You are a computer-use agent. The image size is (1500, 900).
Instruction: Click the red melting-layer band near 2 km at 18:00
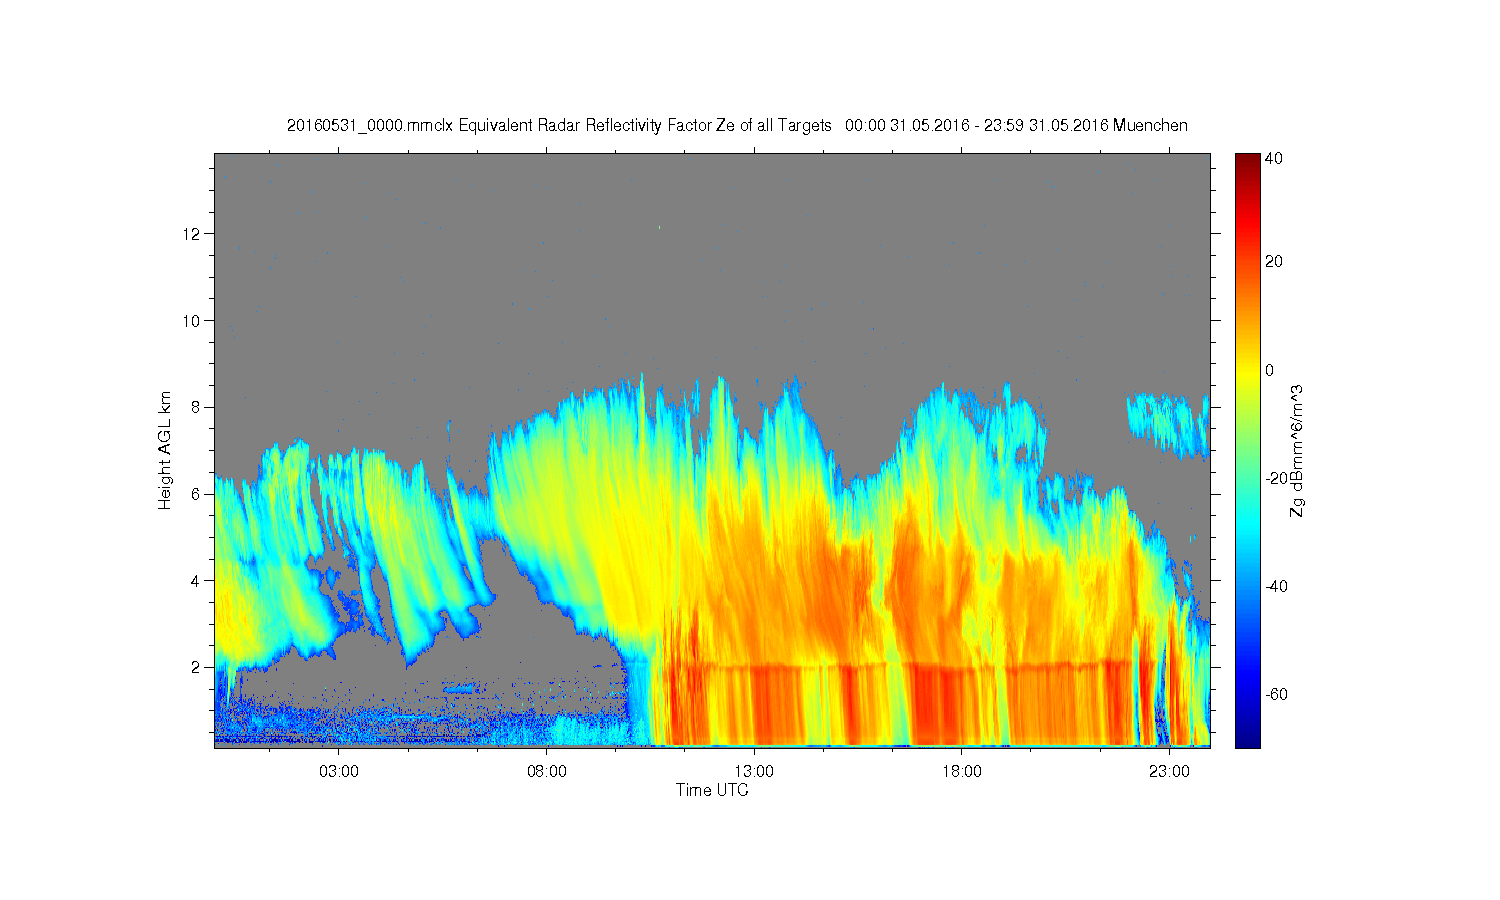(x=962, y=668)
